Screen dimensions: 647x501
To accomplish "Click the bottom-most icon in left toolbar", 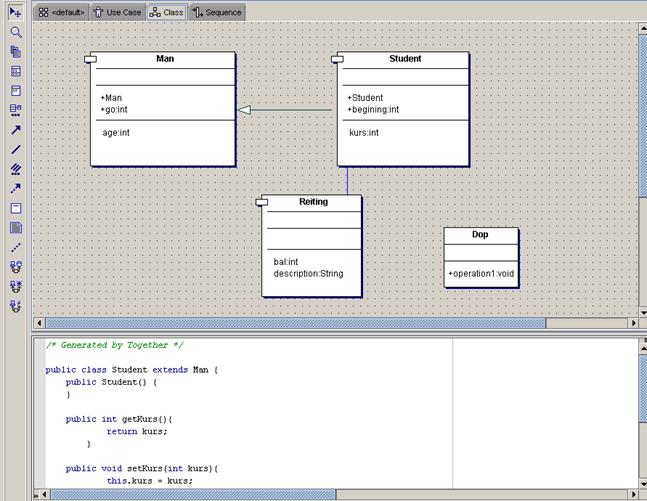I will [15, 305].
